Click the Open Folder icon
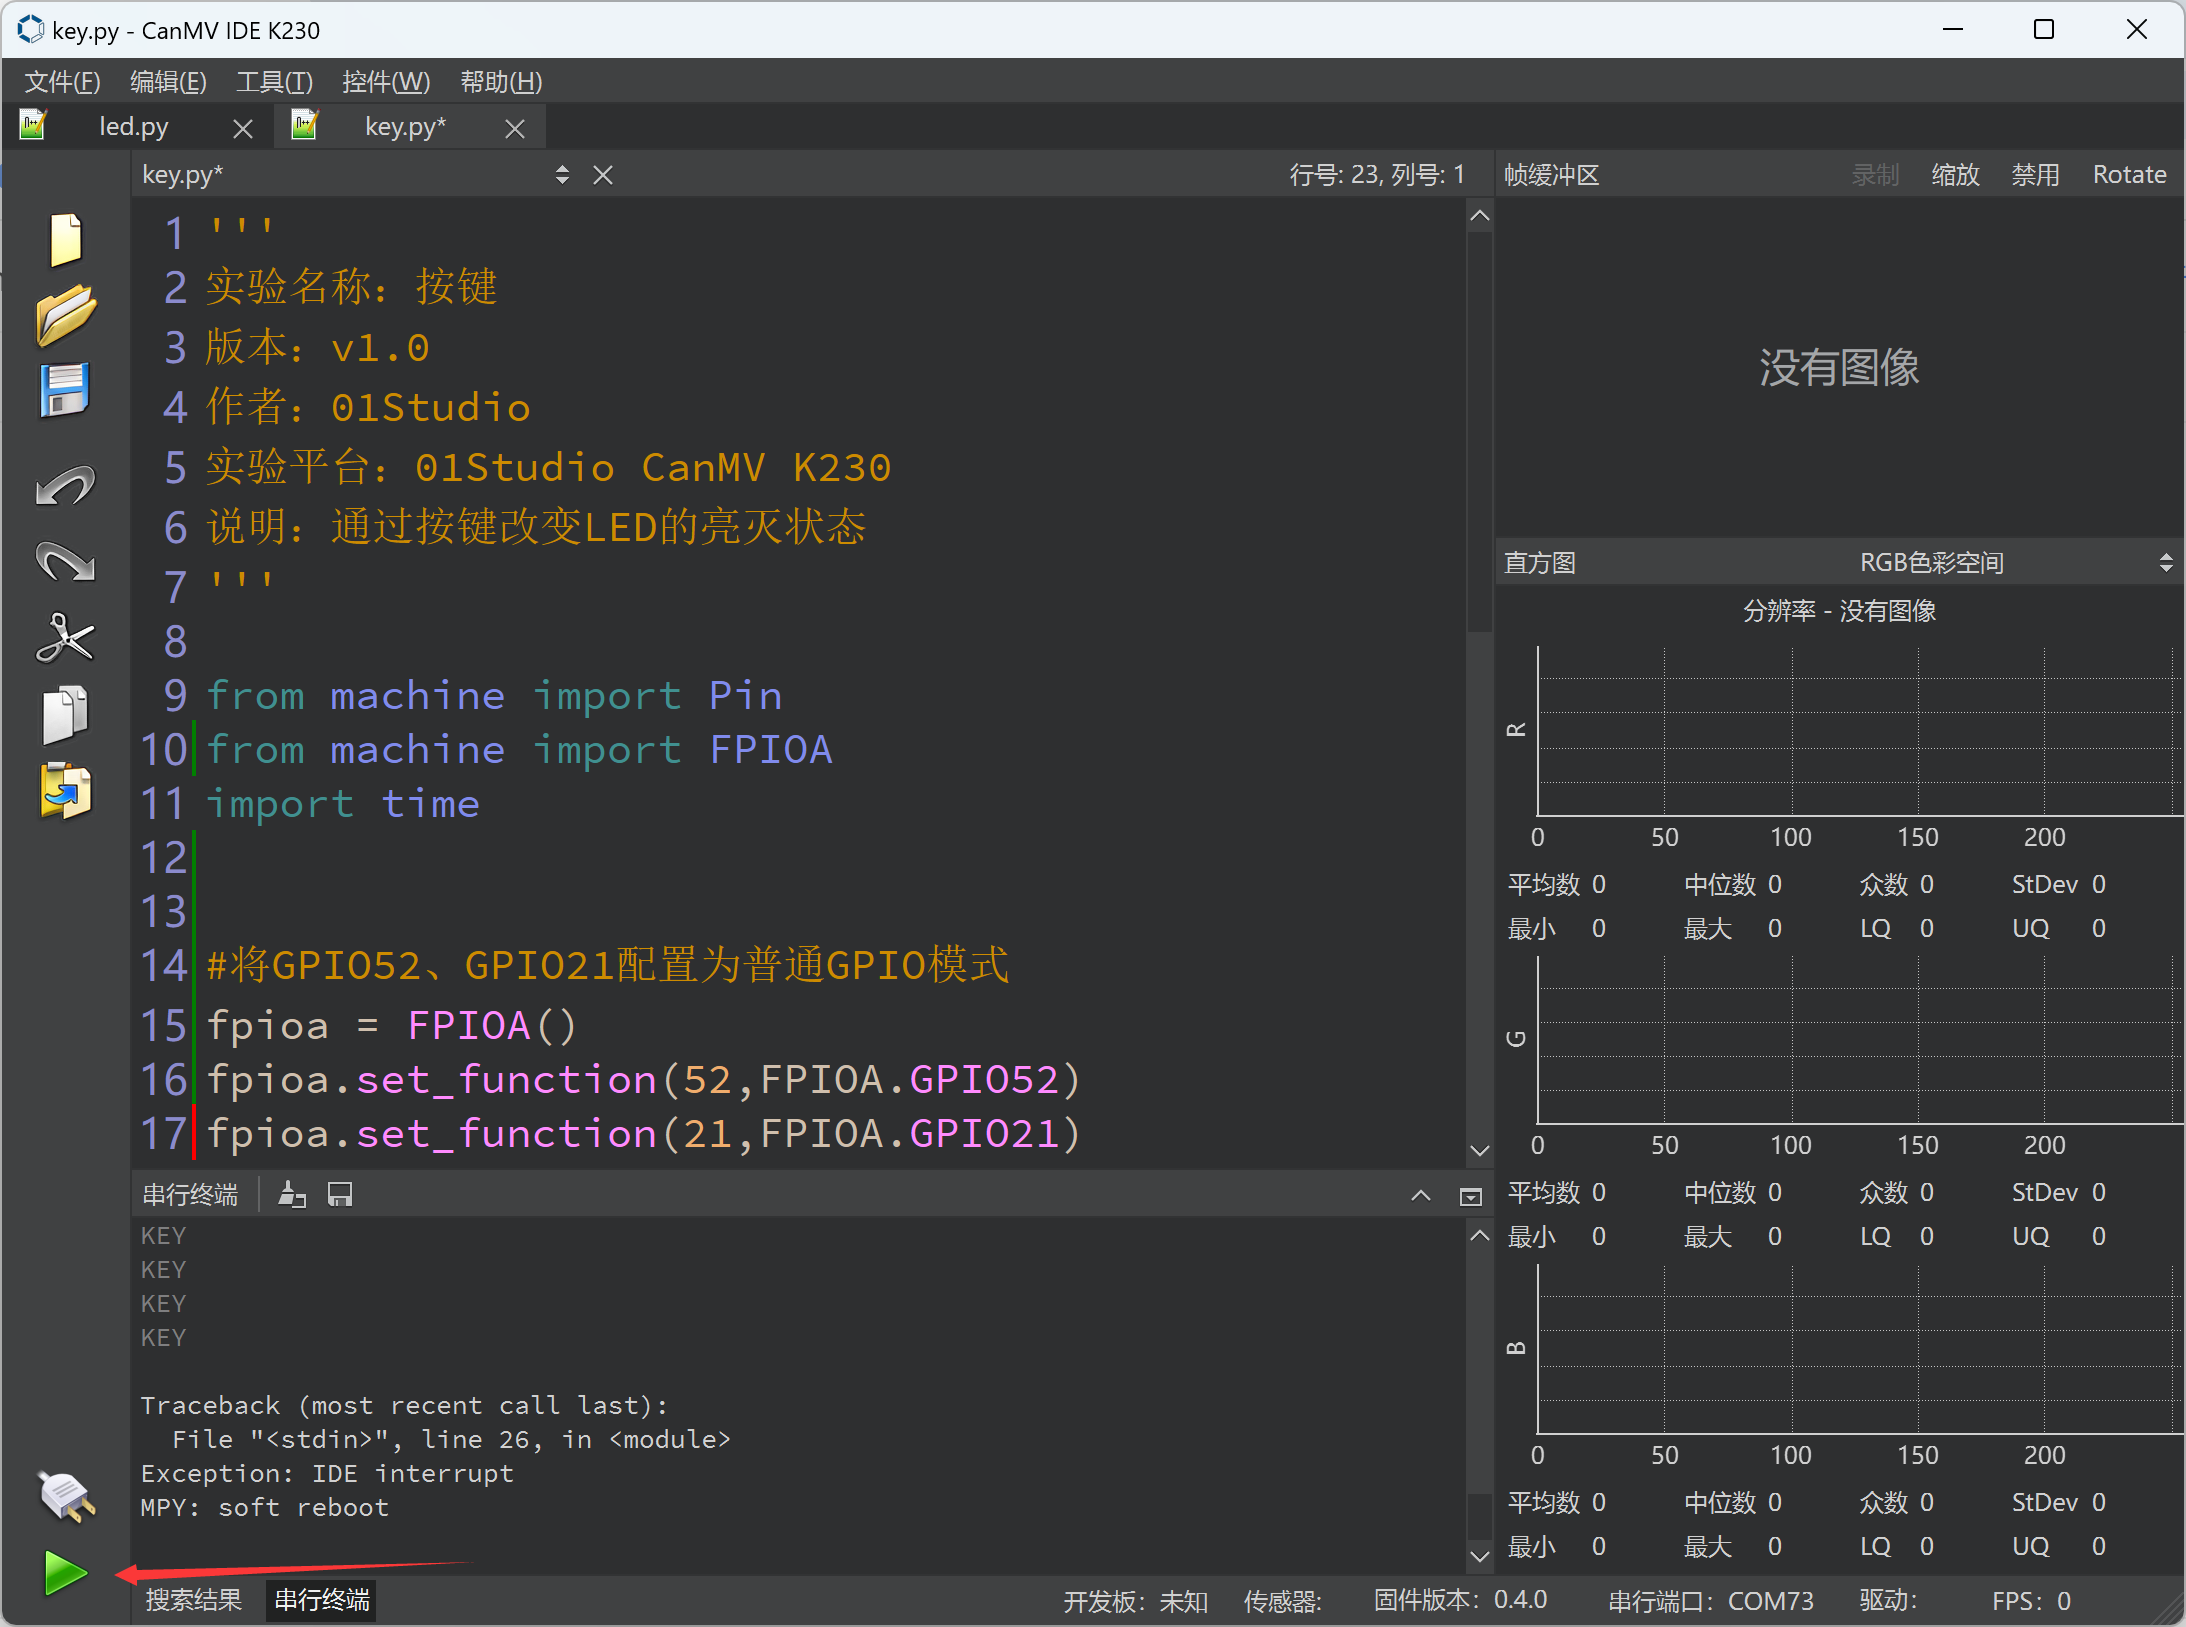 point(63,314)
